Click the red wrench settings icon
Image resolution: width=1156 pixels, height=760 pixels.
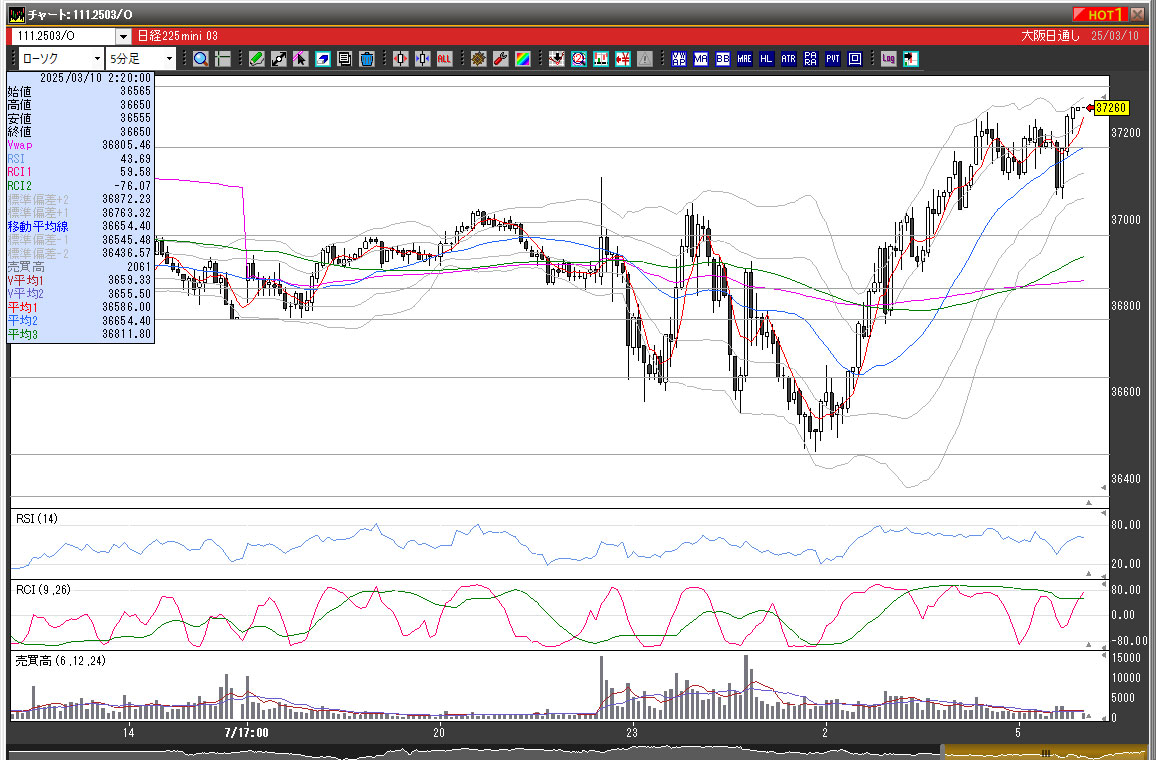tap(501, 59)
